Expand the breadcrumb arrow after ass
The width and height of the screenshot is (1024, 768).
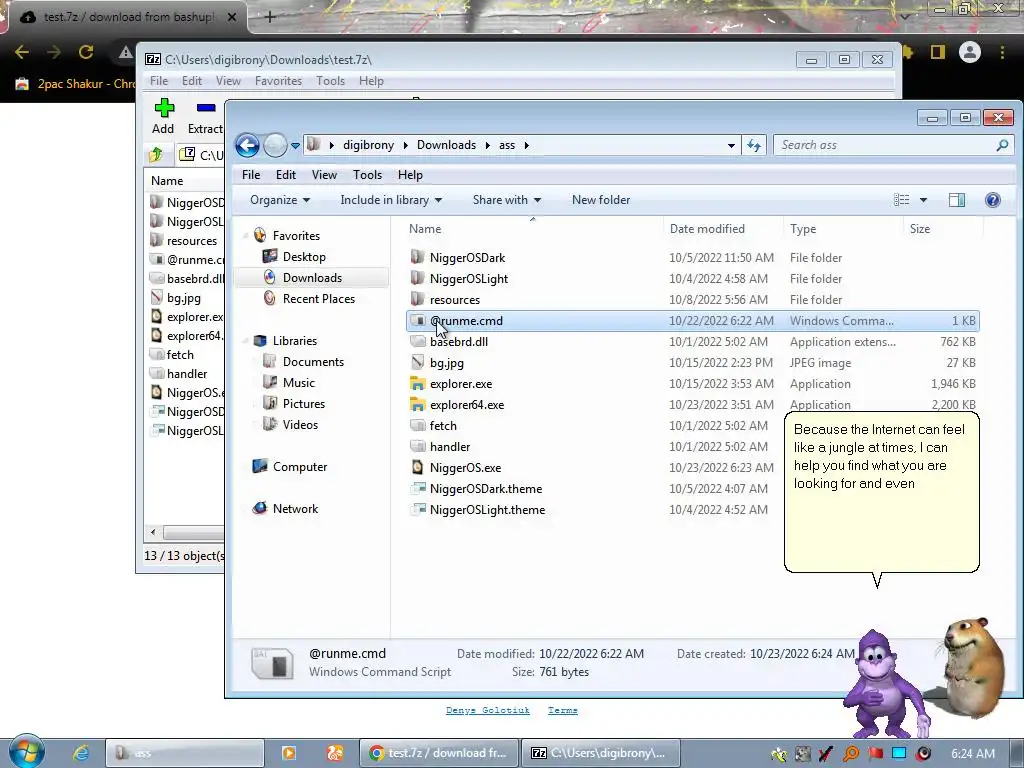(x=526, y=145)
